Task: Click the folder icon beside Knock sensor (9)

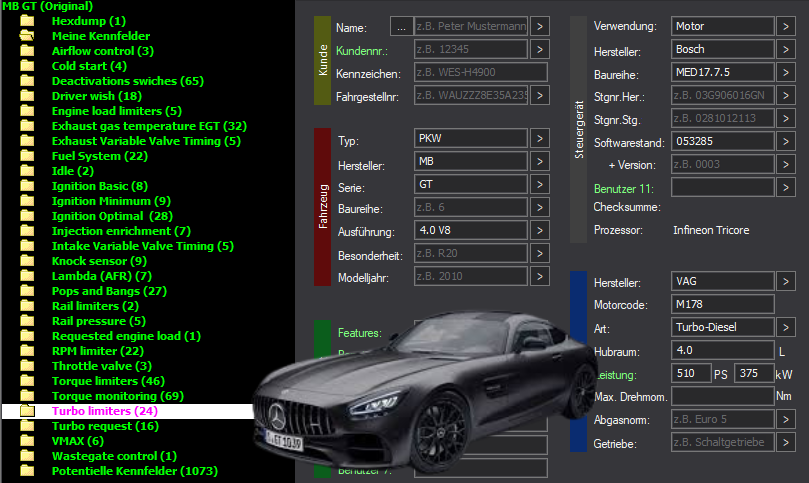Action: (x=27, y=261)
